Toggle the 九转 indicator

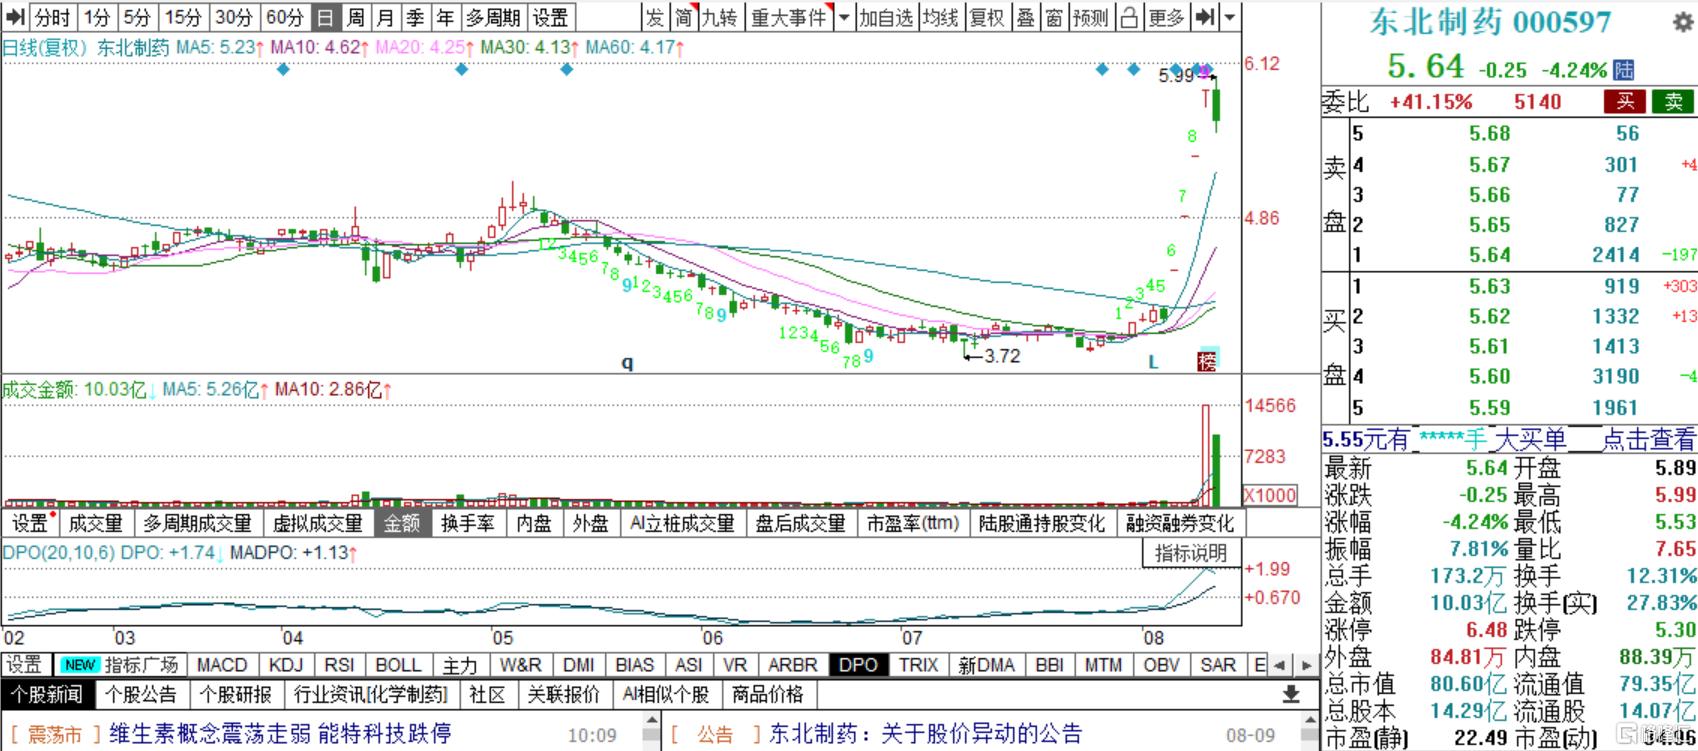pos(718,17)
